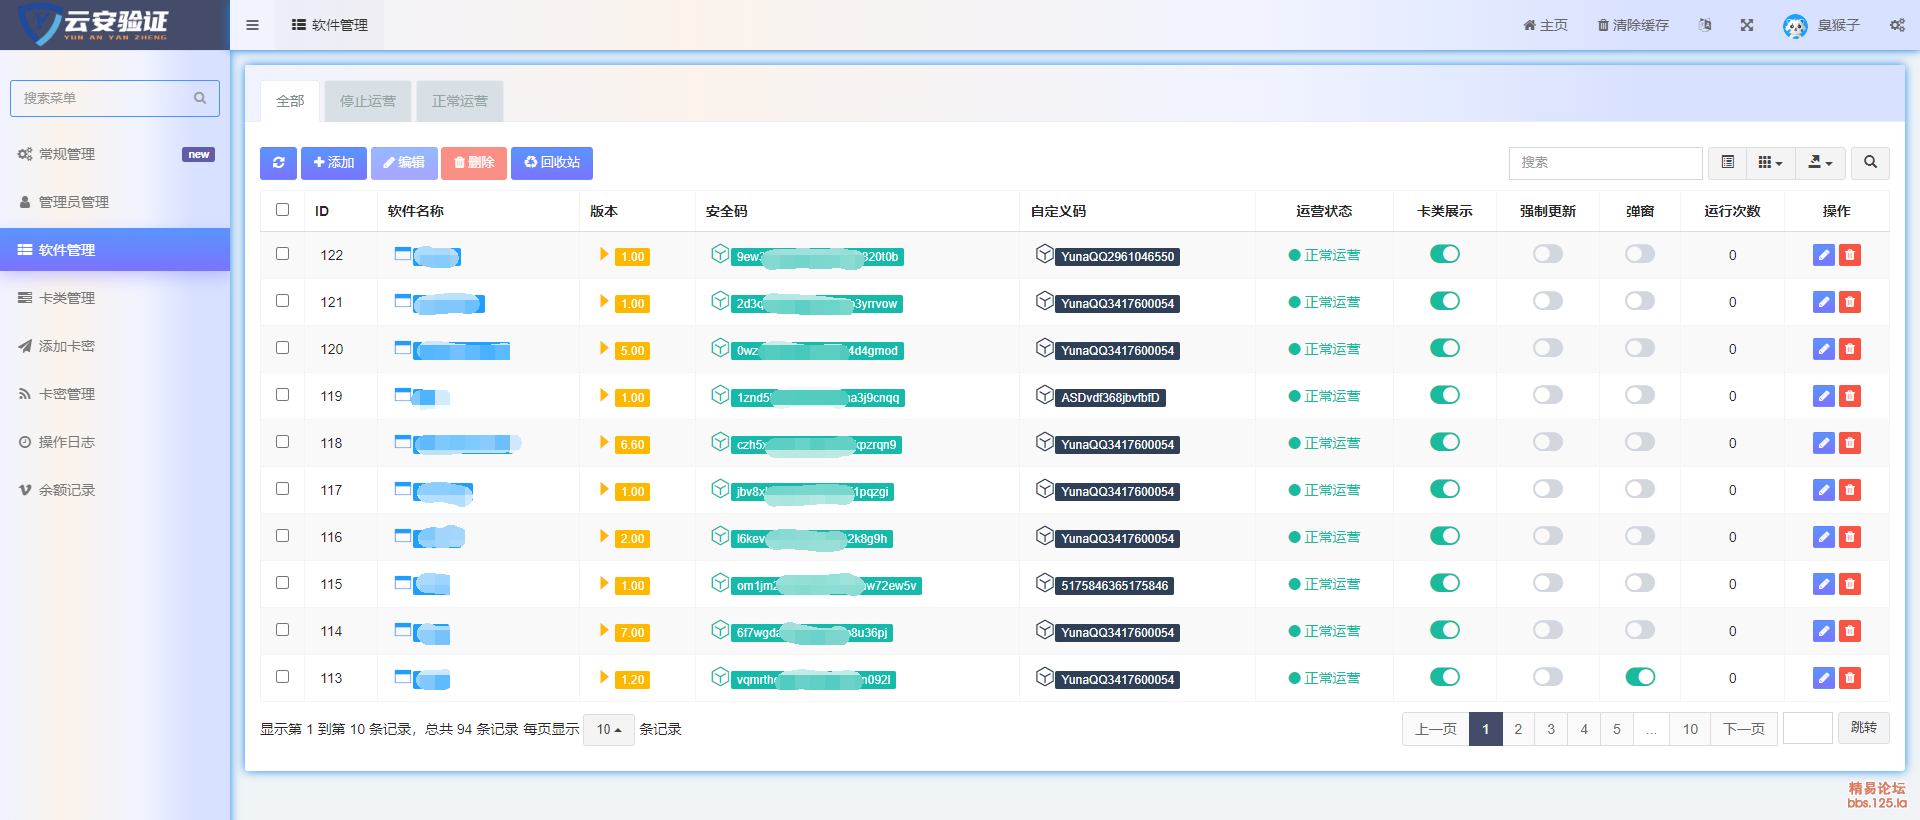Viewport: 1920px width, 820px height.
Task: Click the fullscreen toggle icon in header
Action: point(1746,25)
